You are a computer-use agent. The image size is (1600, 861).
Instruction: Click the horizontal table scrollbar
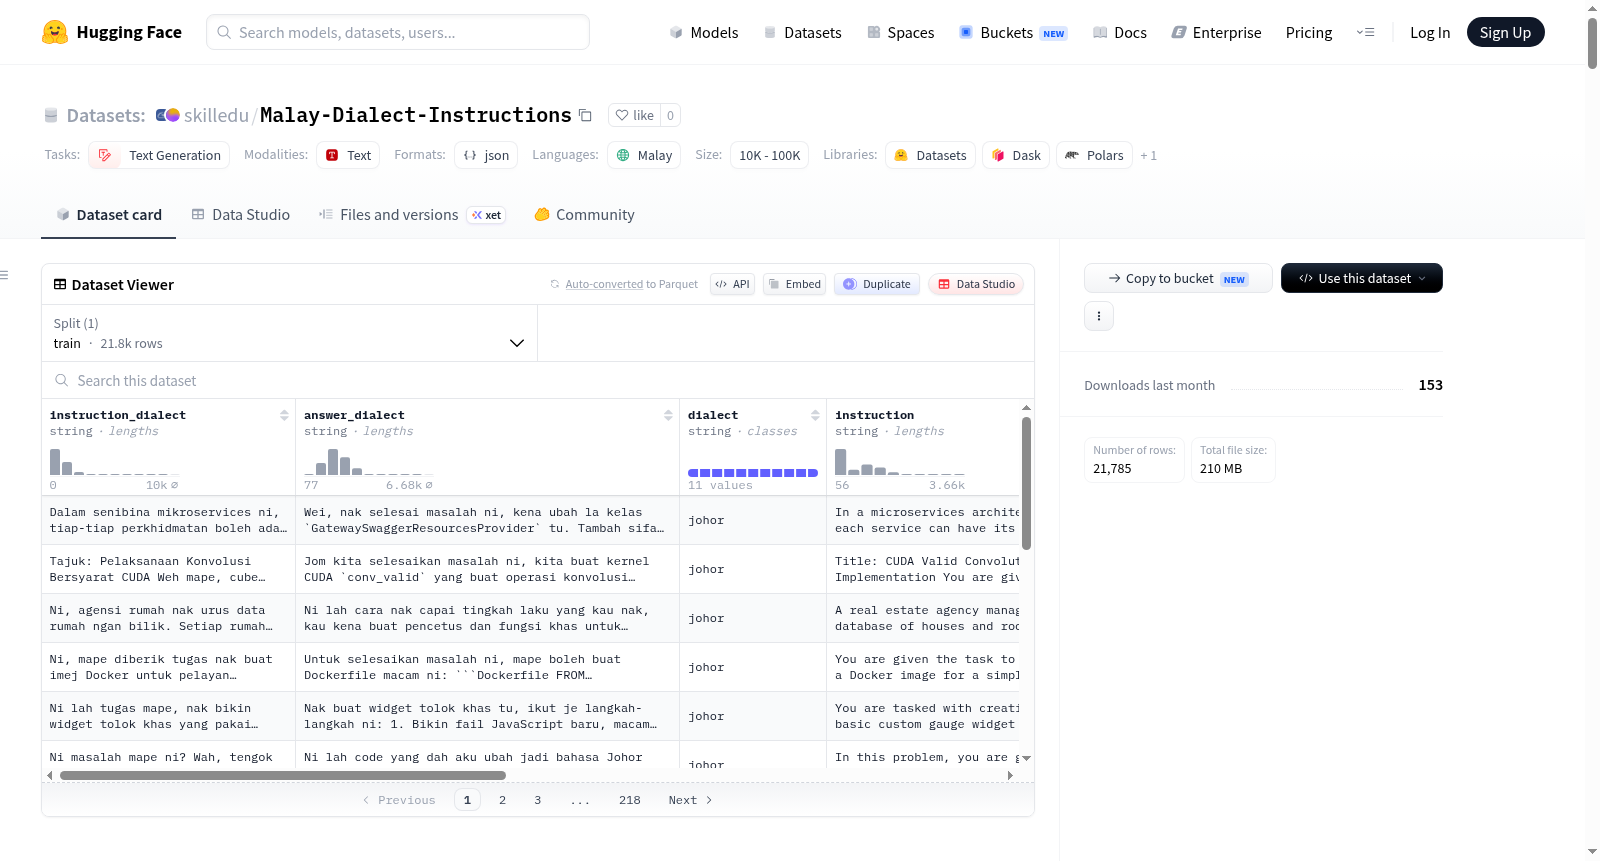point(283,775)
